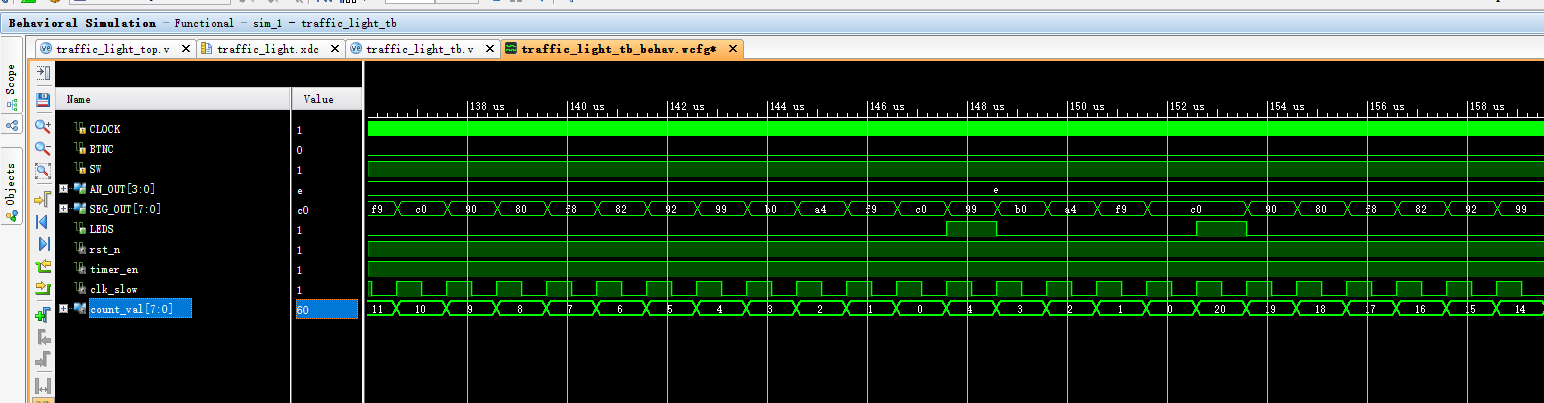The image size is (1544, 403).
Task: Switch to the traffic_light_tb.v tab
Action: [x=420, y=49]
